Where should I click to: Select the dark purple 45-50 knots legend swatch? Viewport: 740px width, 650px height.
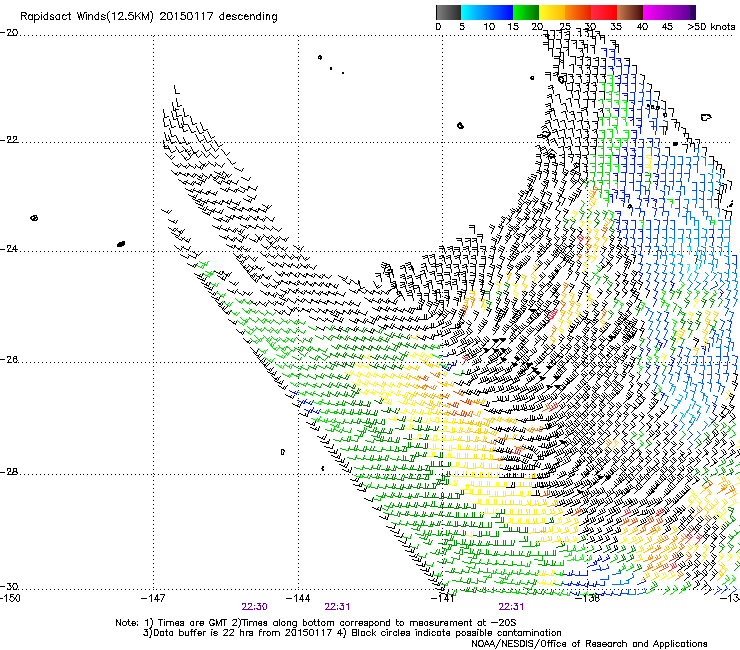[x=682, y=12]
